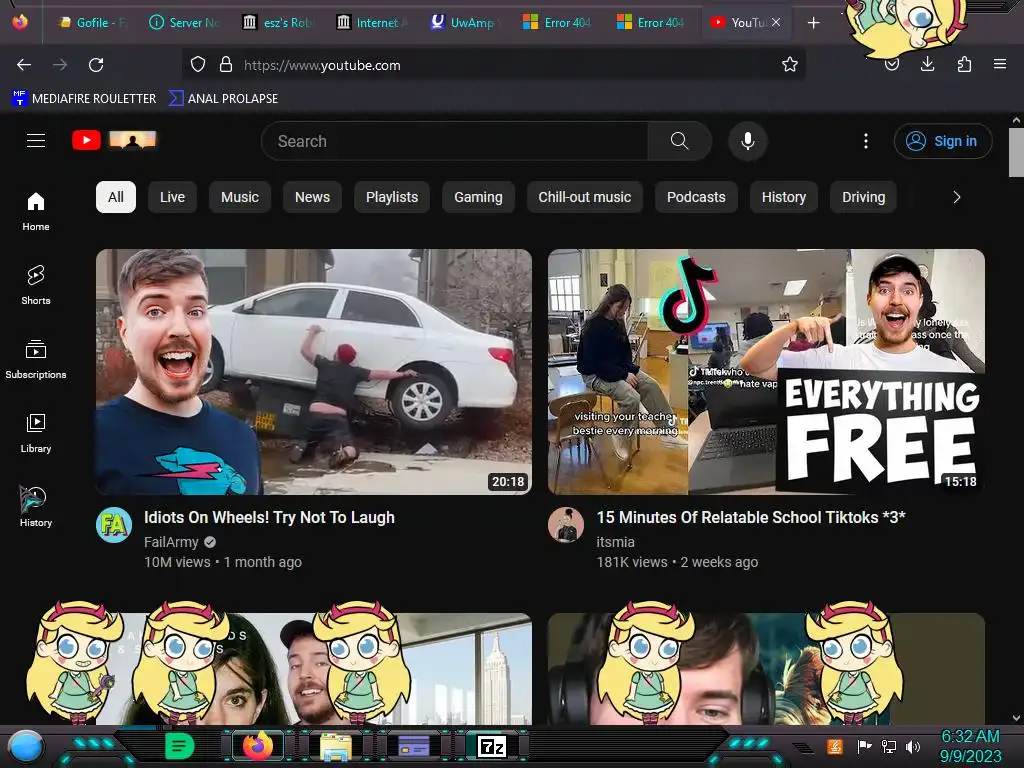
Task: Open Idiots On Wheels video title
Action: click(x=269, y=517)
